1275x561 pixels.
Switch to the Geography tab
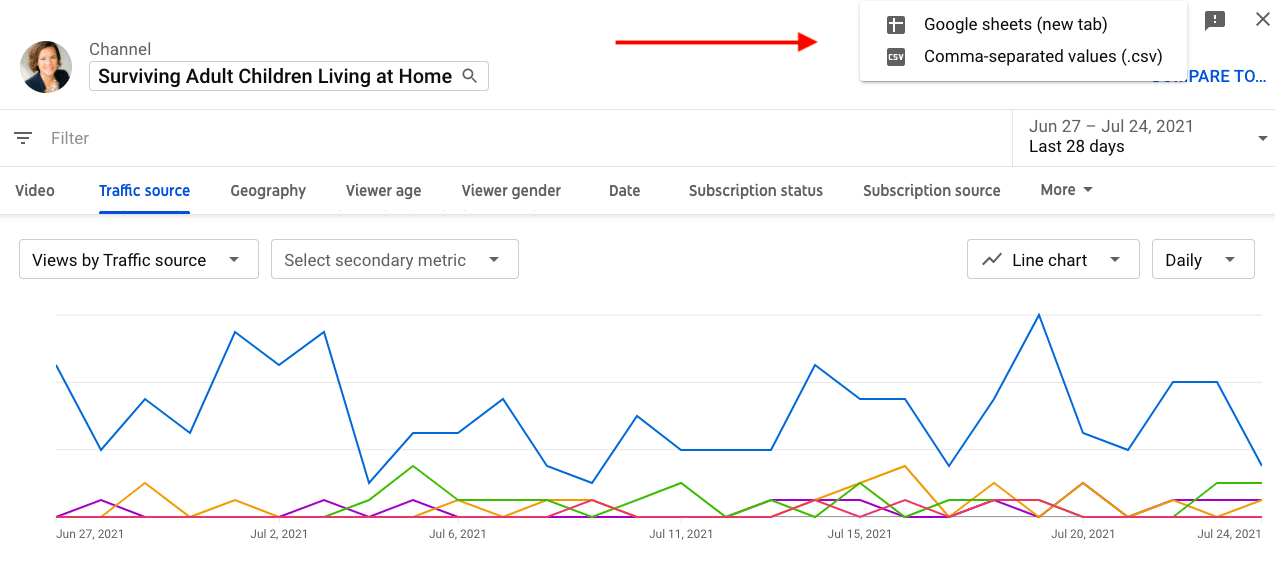point(268,191)
